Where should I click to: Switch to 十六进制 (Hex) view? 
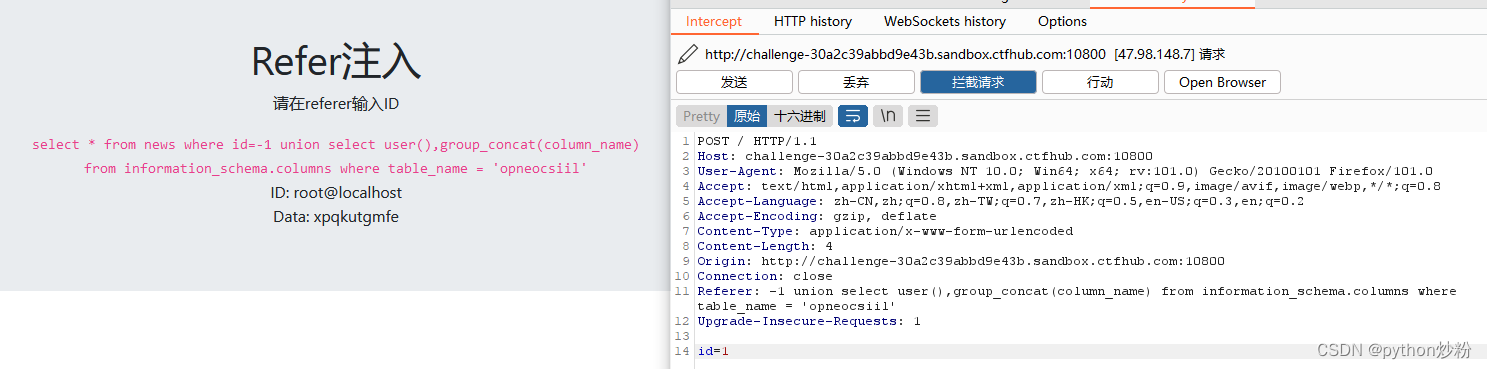tap(799, 116)
